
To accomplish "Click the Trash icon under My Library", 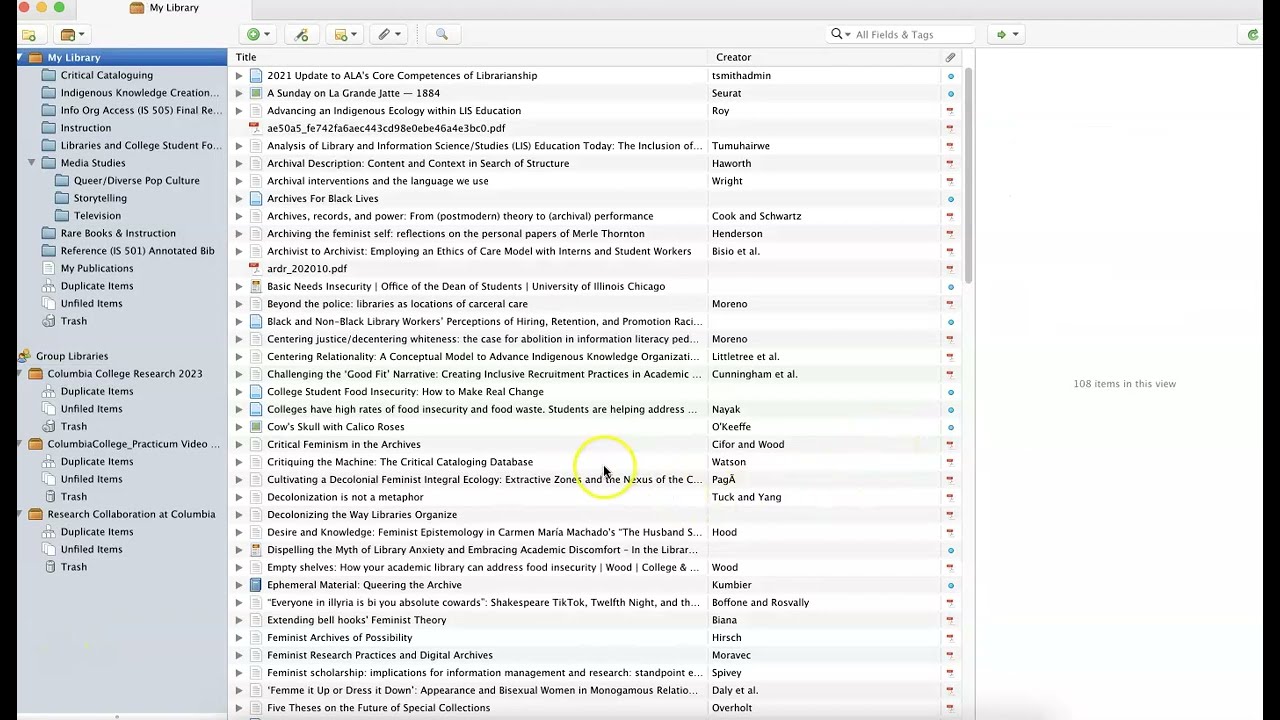I will point(50,321).
